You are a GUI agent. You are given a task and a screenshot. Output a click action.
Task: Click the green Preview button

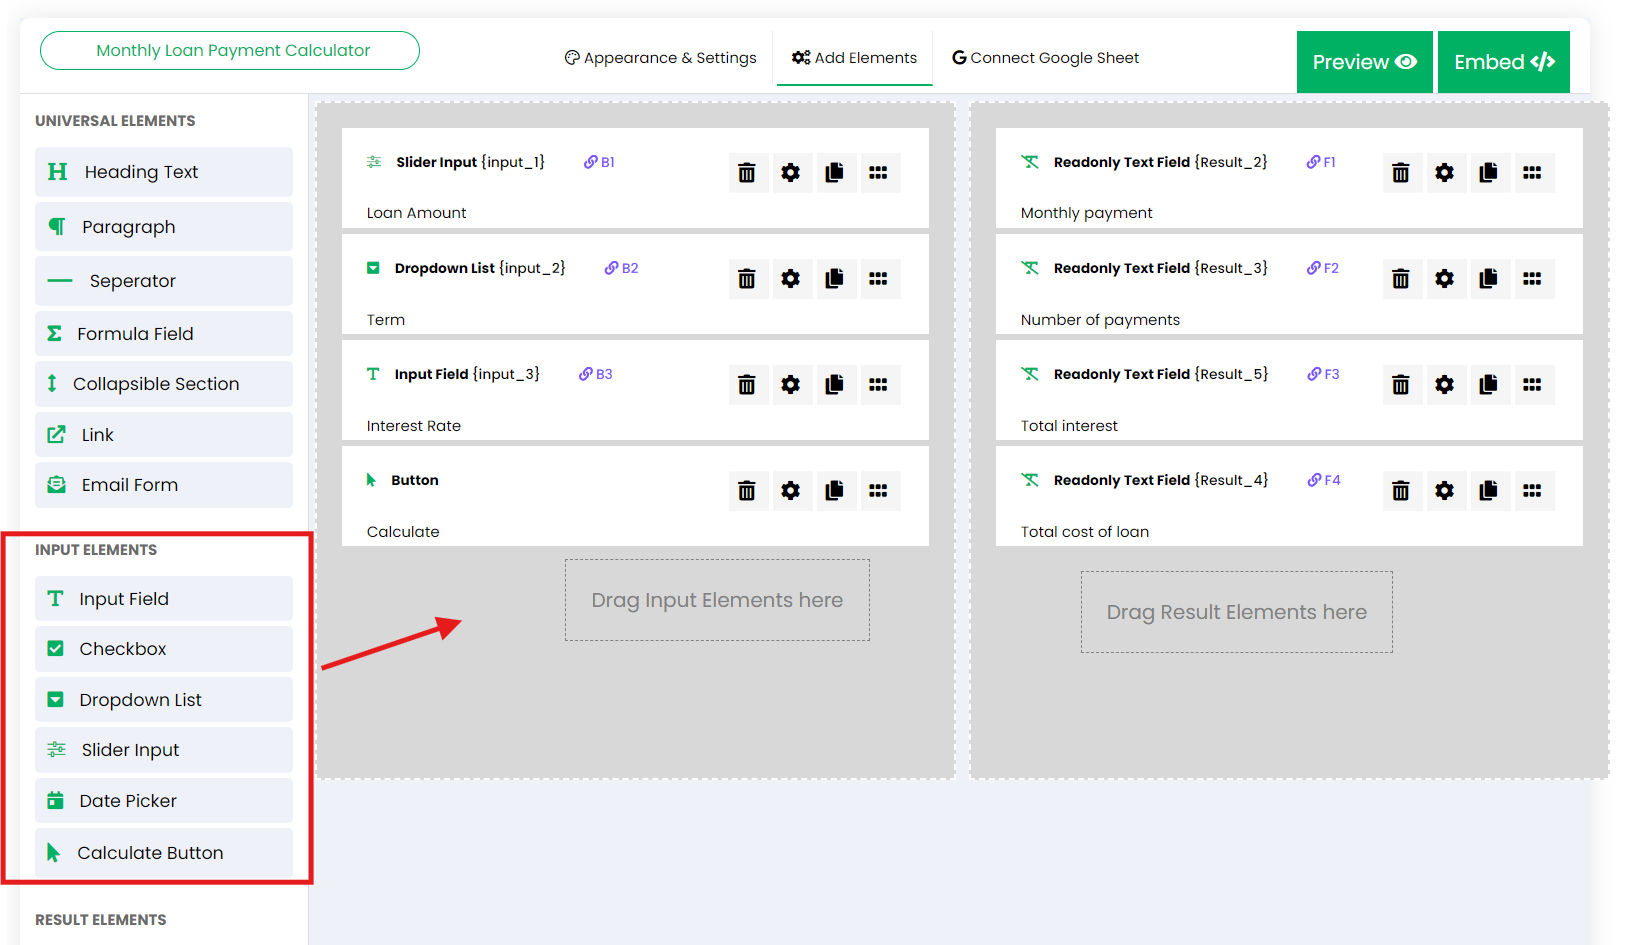tap(1364, 62)
